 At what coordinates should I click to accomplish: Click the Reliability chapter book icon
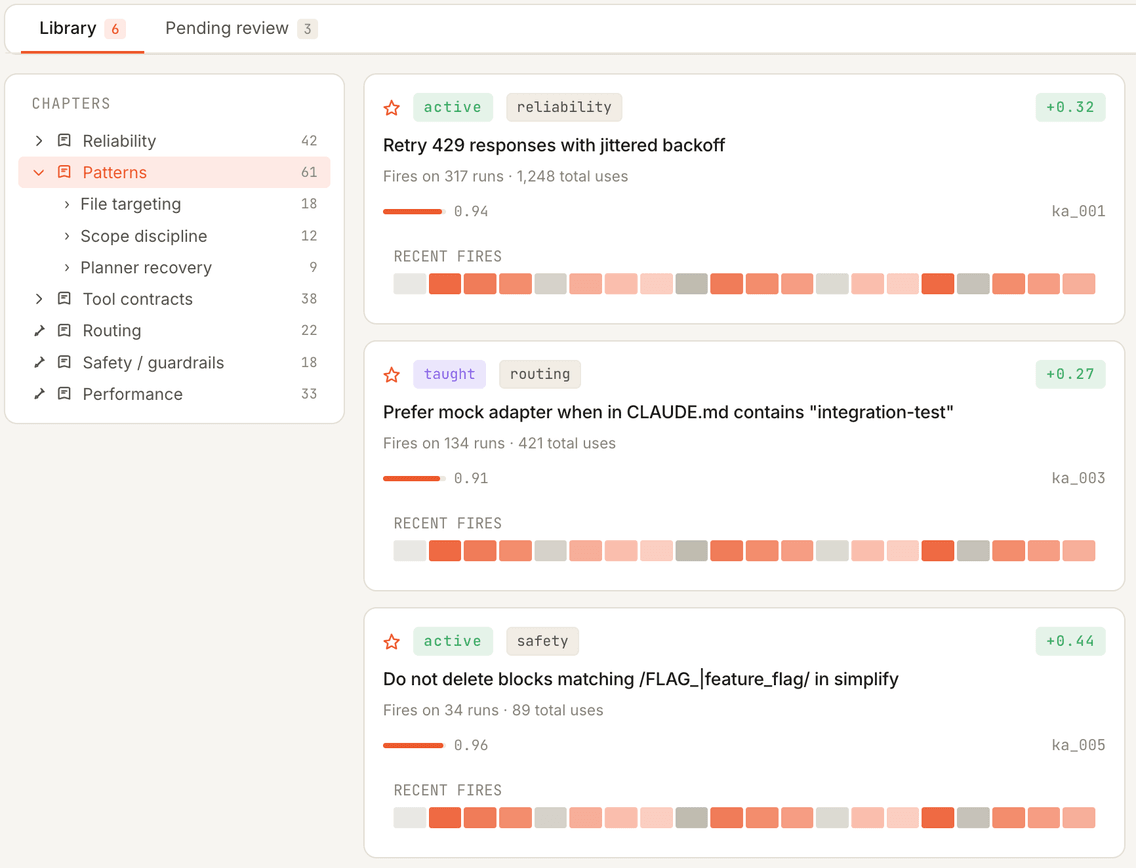tap(64, 141)
